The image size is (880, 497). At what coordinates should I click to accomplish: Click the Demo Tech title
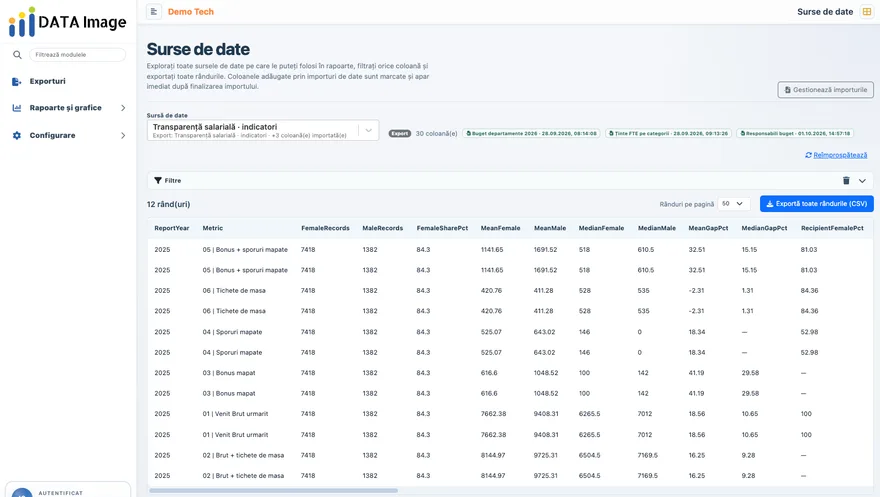(x=191, y=11)
